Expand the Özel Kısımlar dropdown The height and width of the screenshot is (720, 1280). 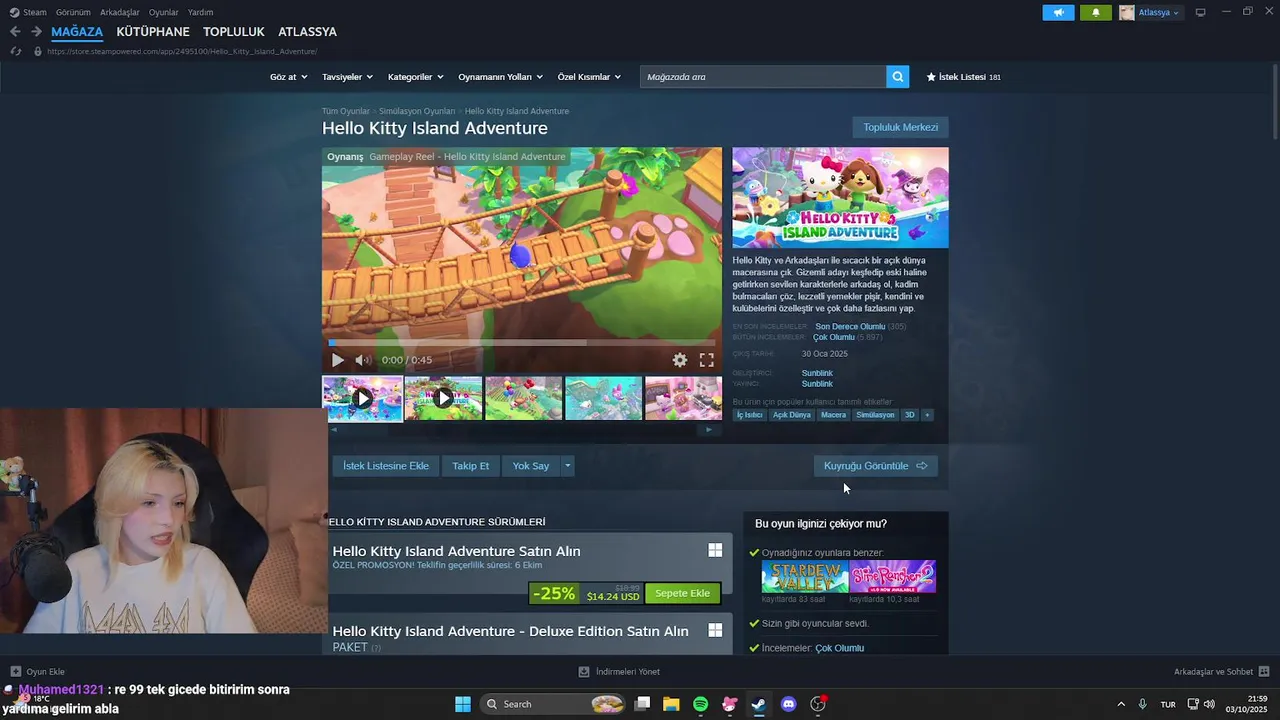pyautogui.click(x=589, y=77)
